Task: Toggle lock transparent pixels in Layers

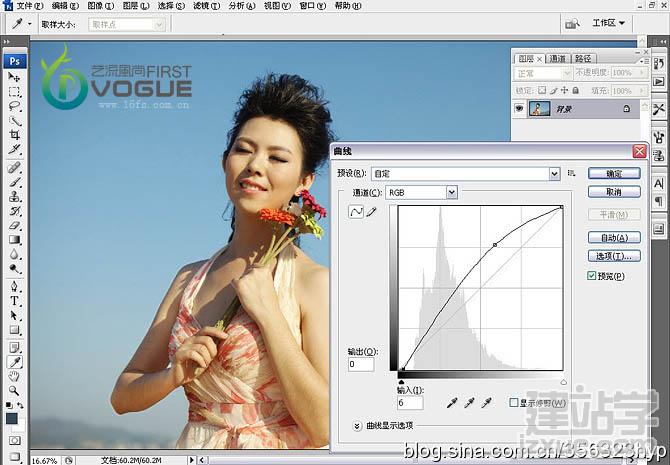Action: pos(542,90)
